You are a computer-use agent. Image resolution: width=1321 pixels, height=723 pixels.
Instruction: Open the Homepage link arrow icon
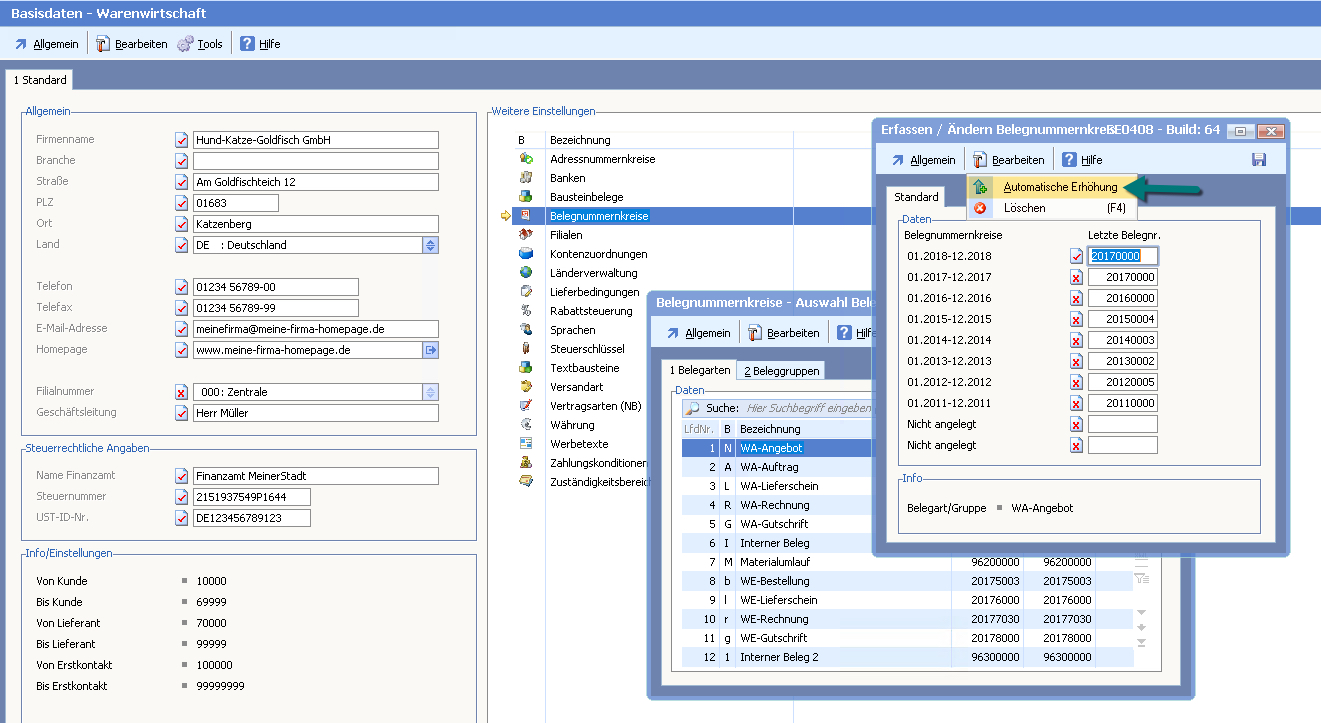[x=431, y=350]
